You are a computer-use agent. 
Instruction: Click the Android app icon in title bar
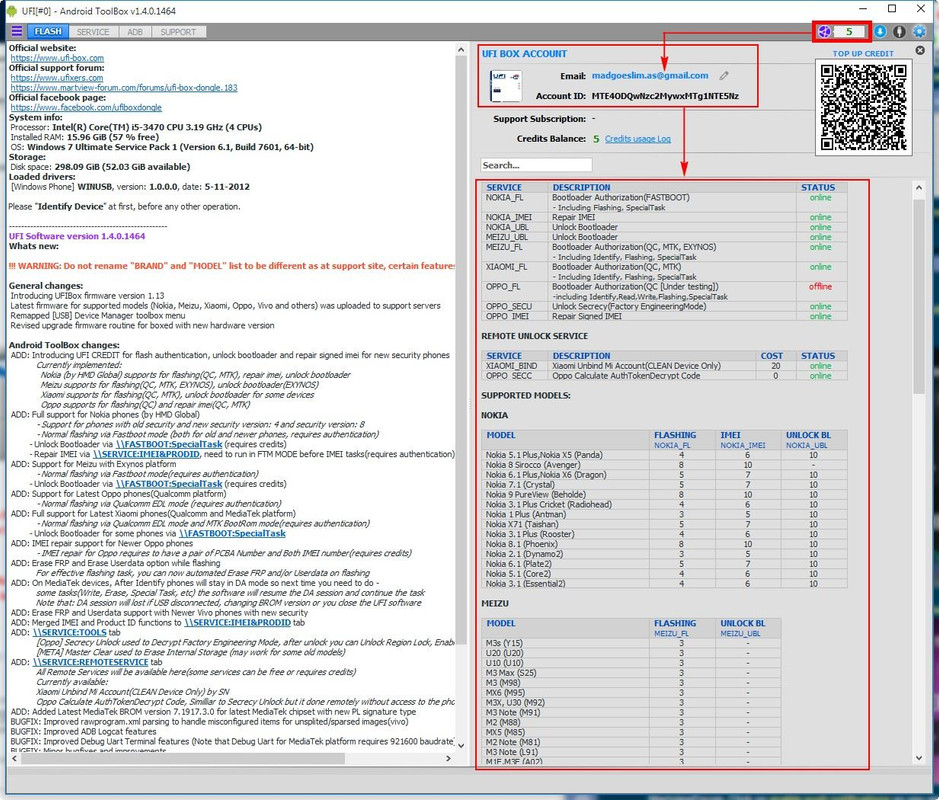pyautogui.click(x=11, y=11)
